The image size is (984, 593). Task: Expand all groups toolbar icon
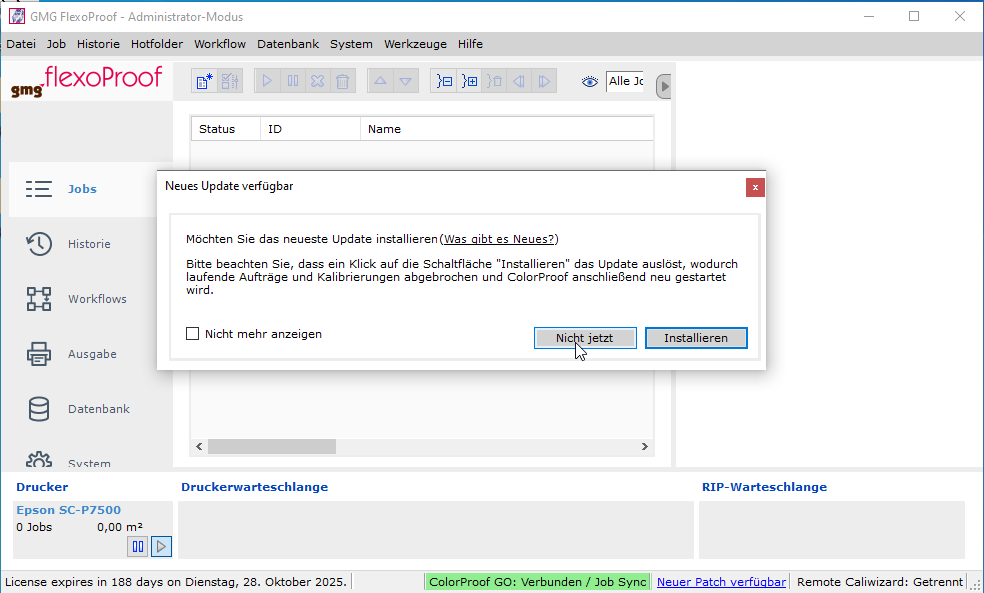point(469,81)
